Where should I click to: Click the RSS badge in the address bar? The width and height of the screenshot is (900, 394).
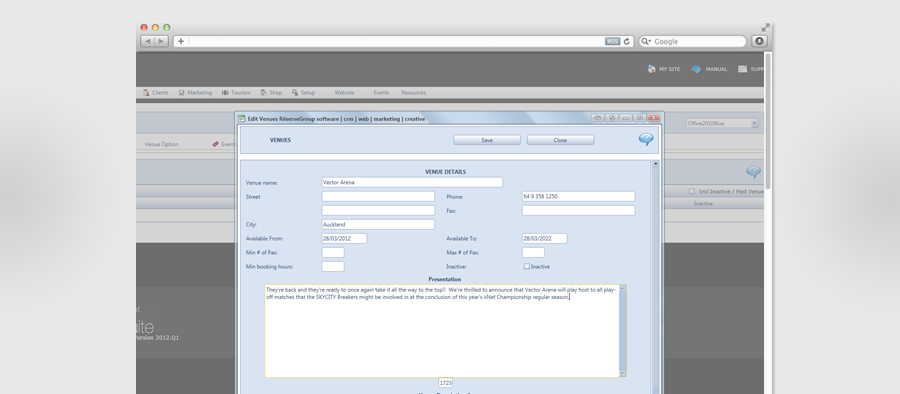coord(612,41)
